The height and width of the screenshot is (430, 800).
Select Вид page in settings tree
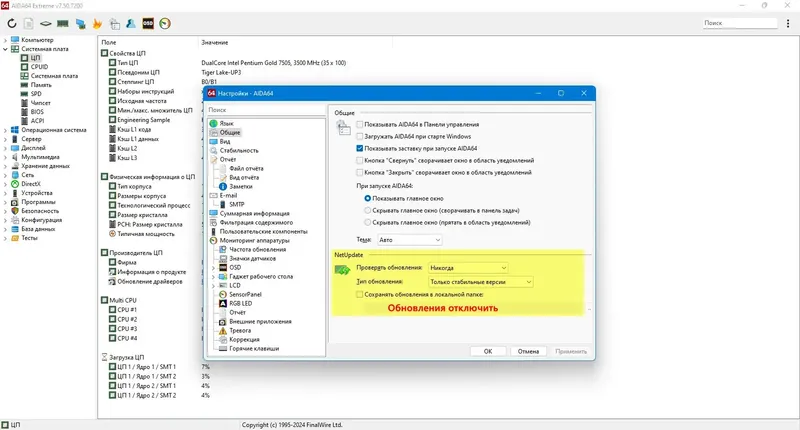225,141
